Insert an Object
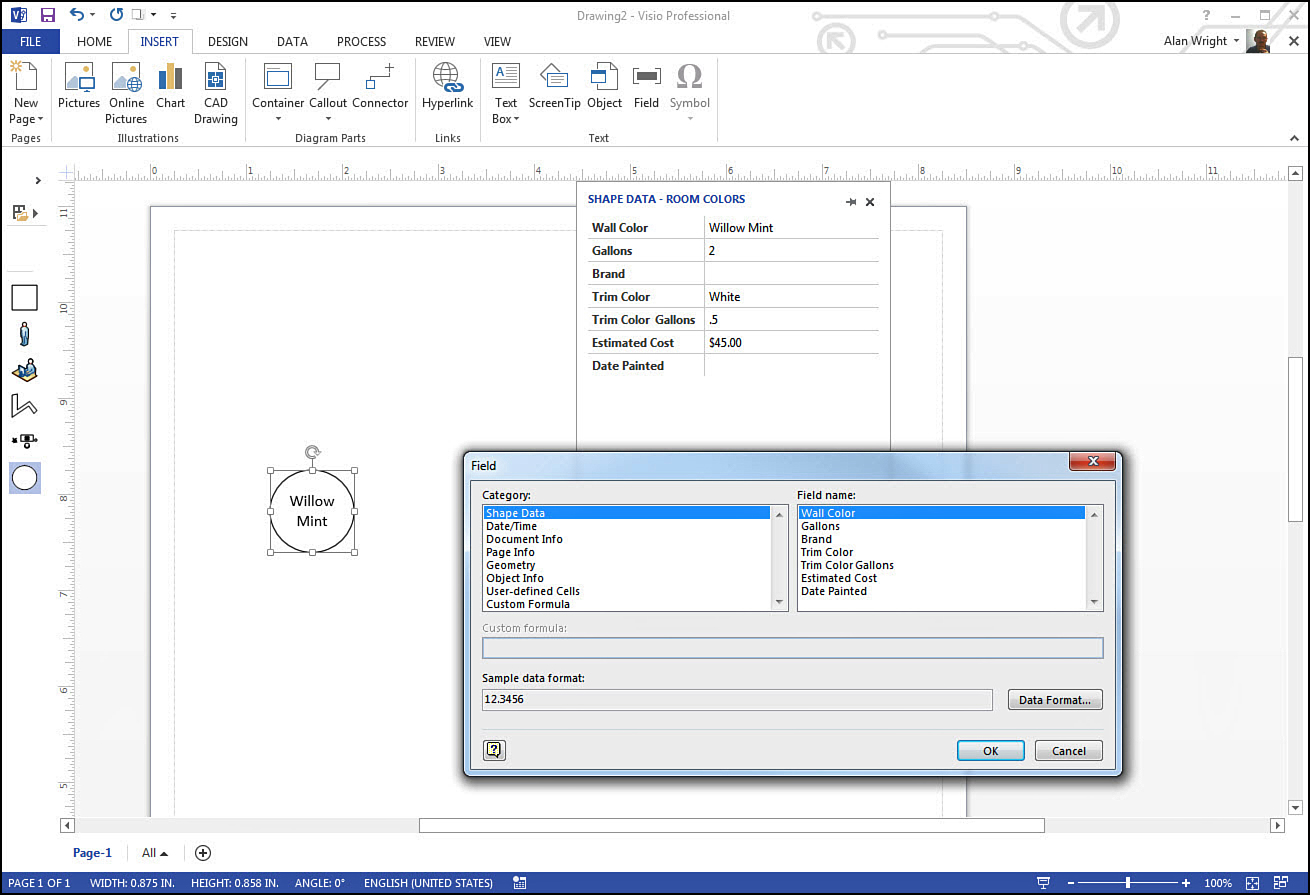This screenshot has width=1310, height=895. tap(604, 87)
